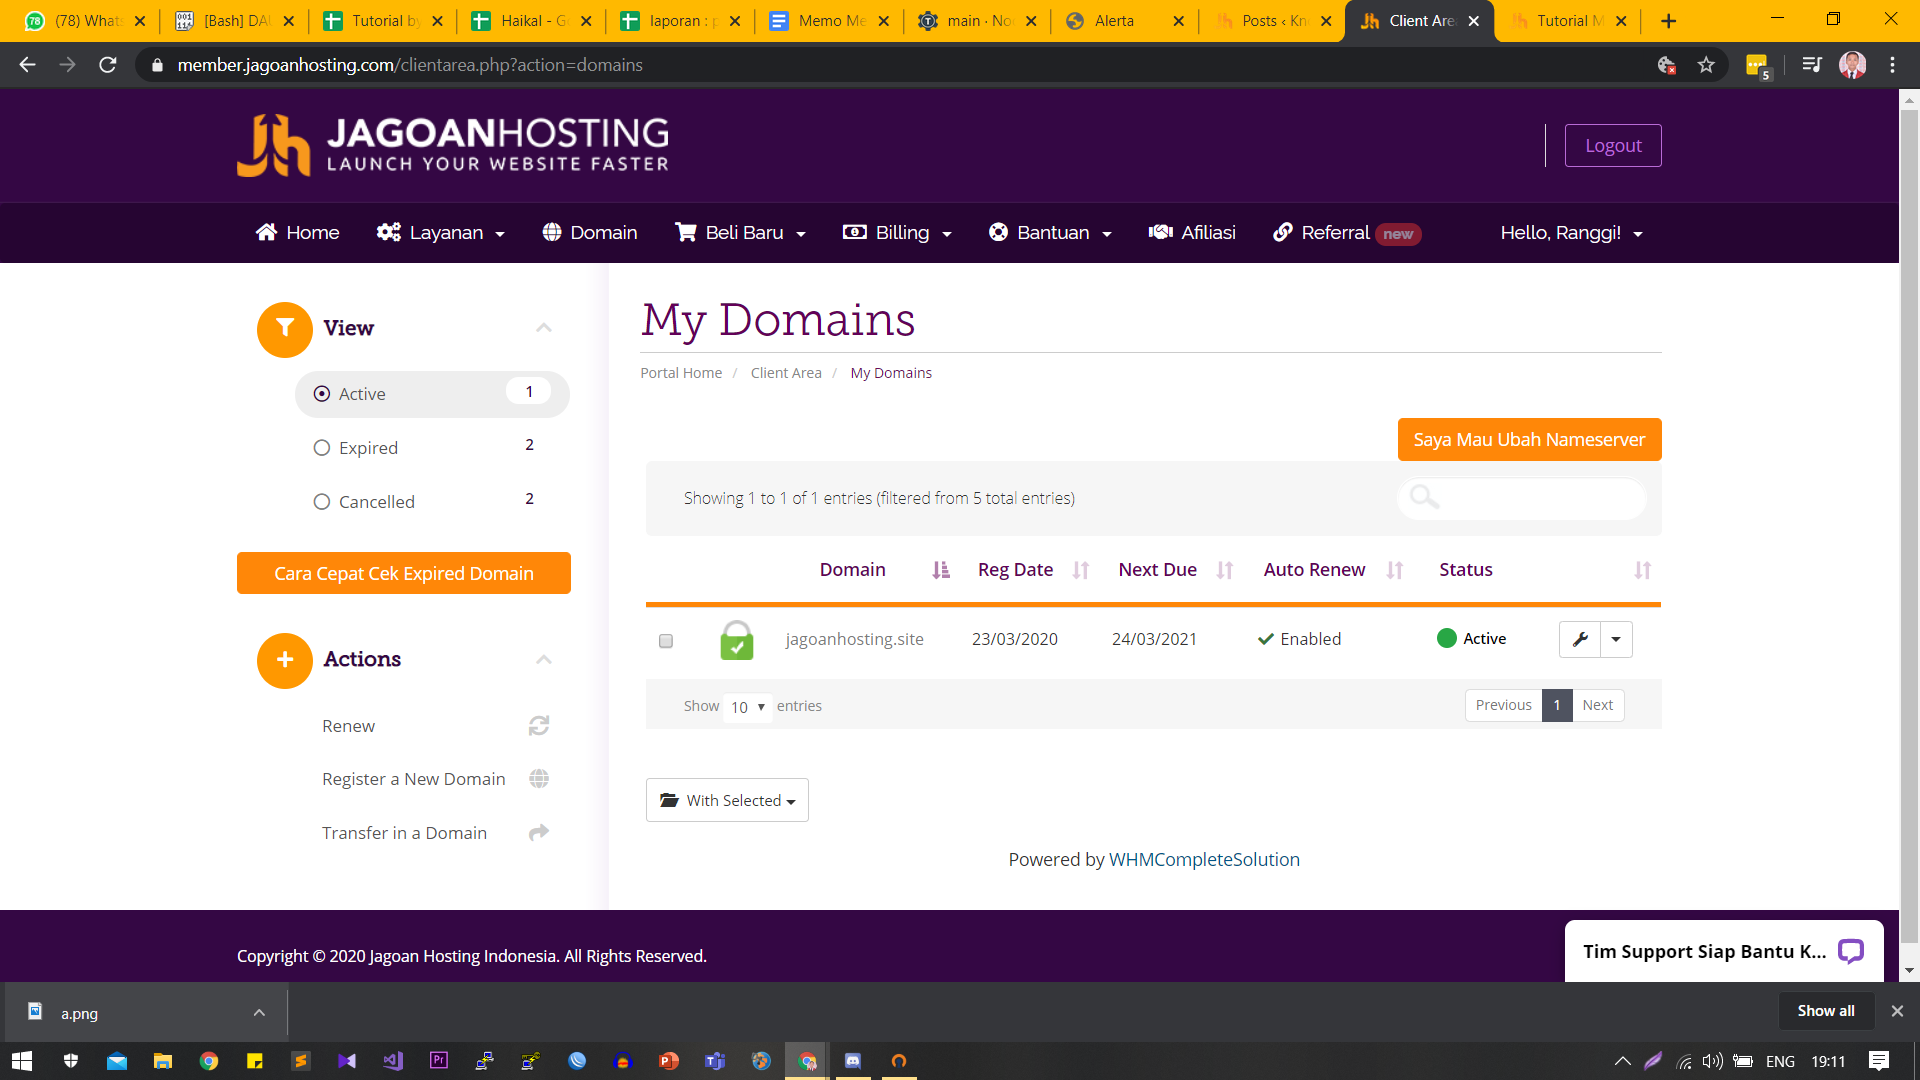The image size is (1920, 1080).
Task: Open Referral in navigation menu
Action: (1346, 233)
